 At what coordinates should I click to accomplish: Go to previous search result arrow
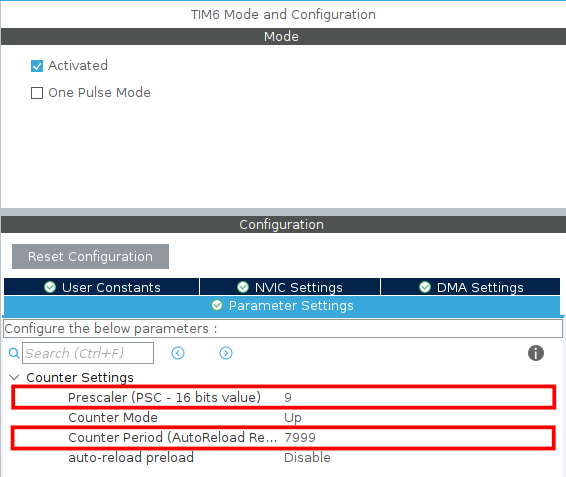coord(178,353)
